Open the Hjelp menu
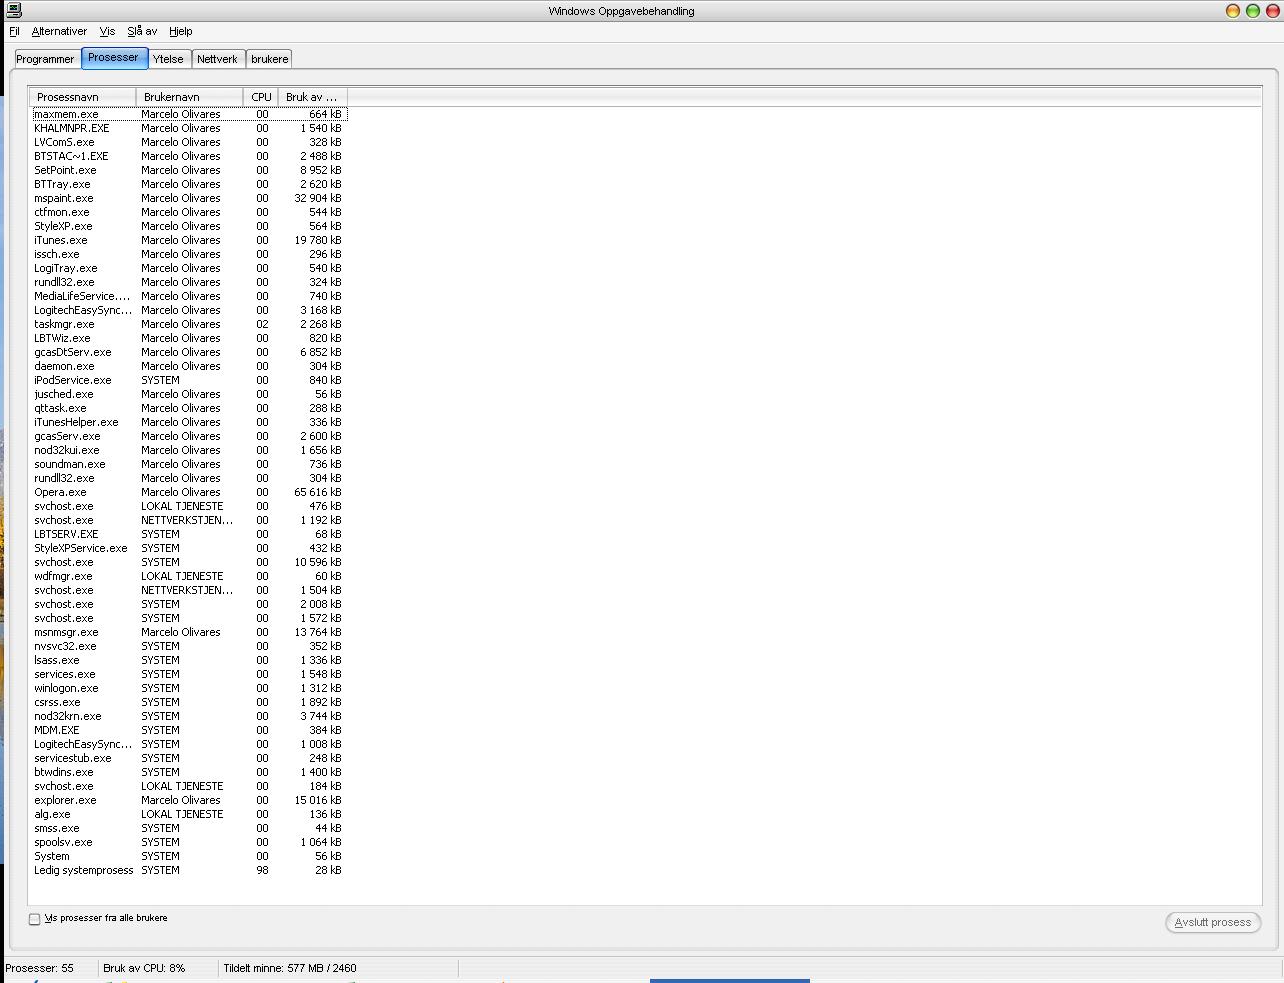 tap(181, 31)
